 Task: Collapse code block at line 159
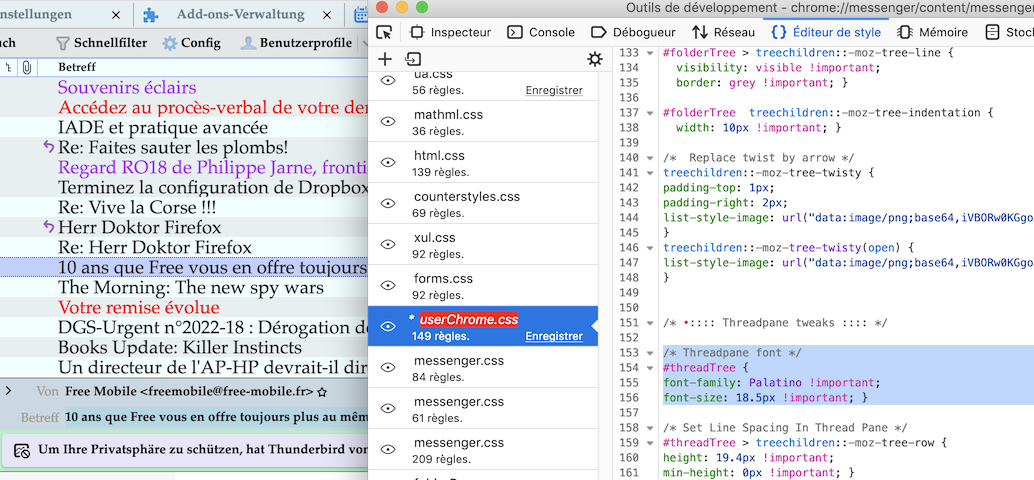tap(652, 443)
